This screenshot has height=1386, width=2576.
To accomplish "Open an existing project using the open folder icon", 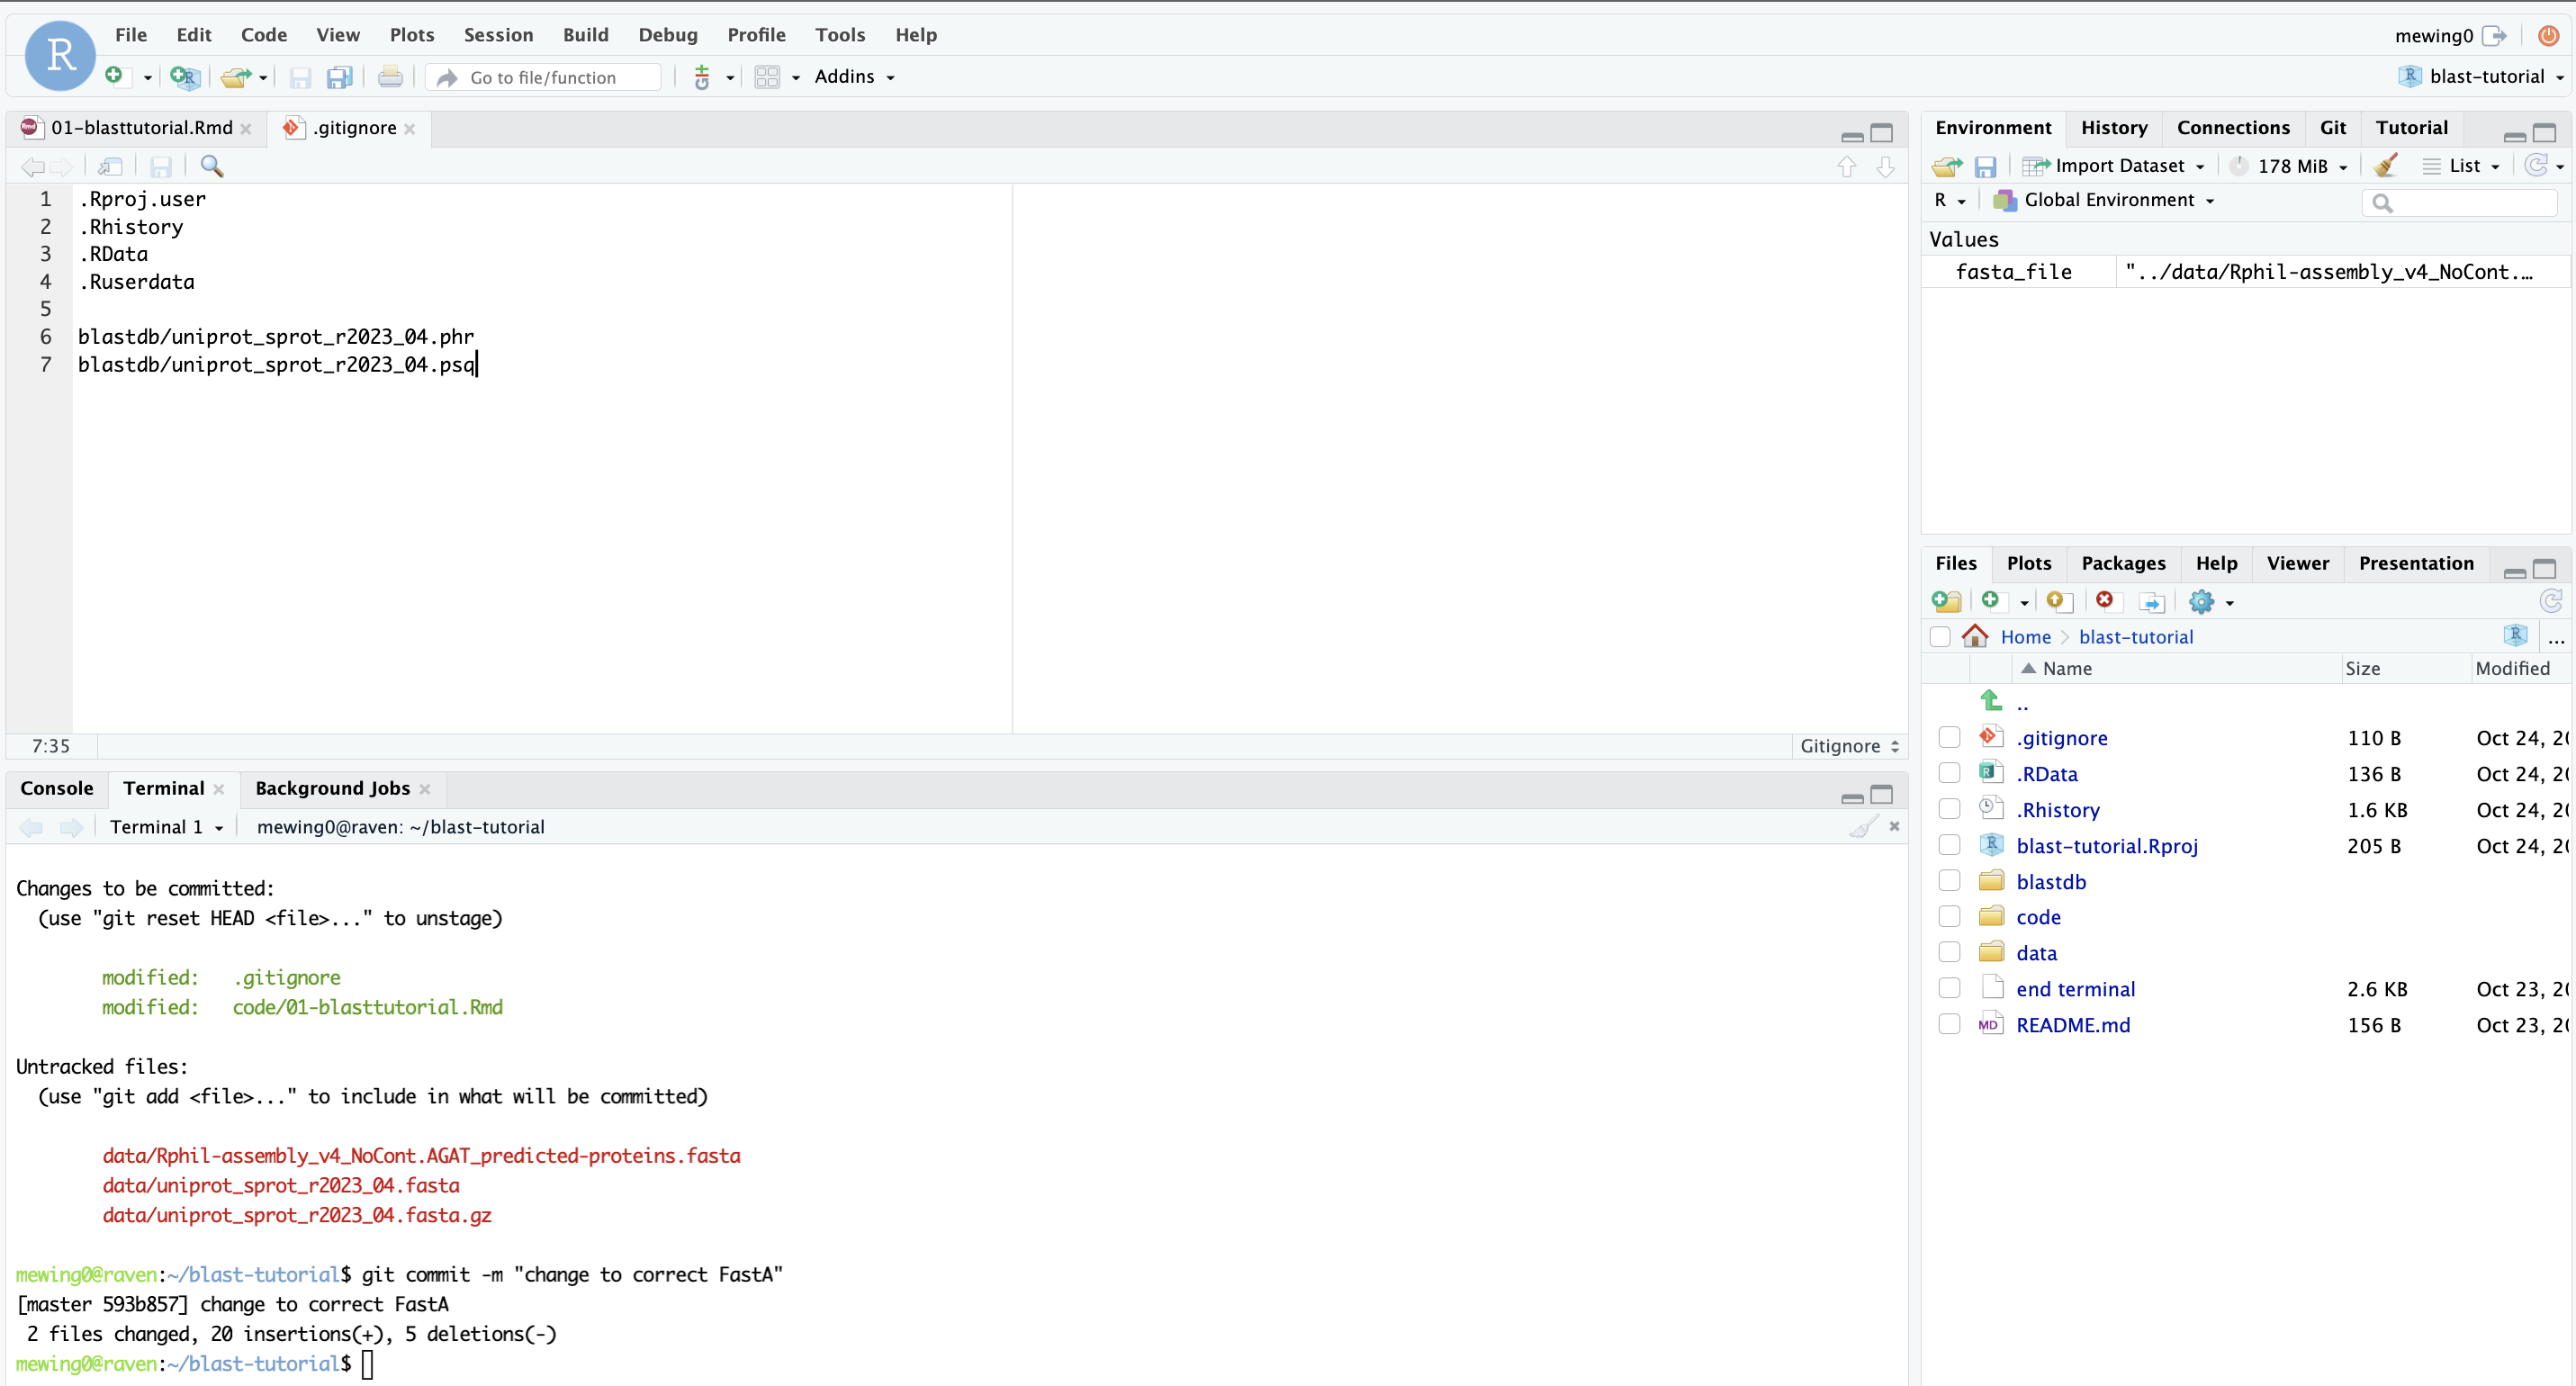I will coord(236,76).
